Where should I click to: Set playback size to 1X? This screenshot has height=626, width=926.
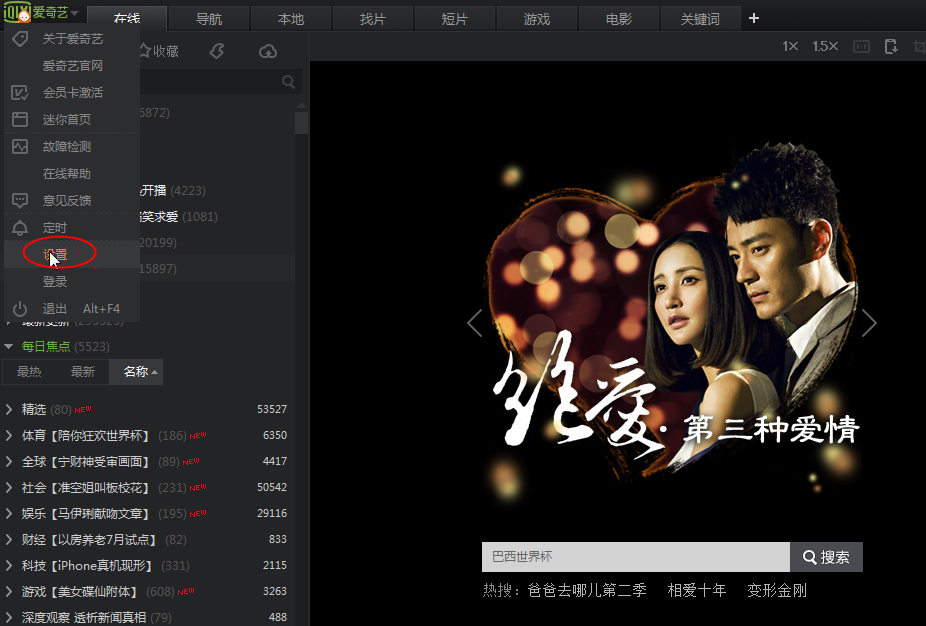(790, 46)
